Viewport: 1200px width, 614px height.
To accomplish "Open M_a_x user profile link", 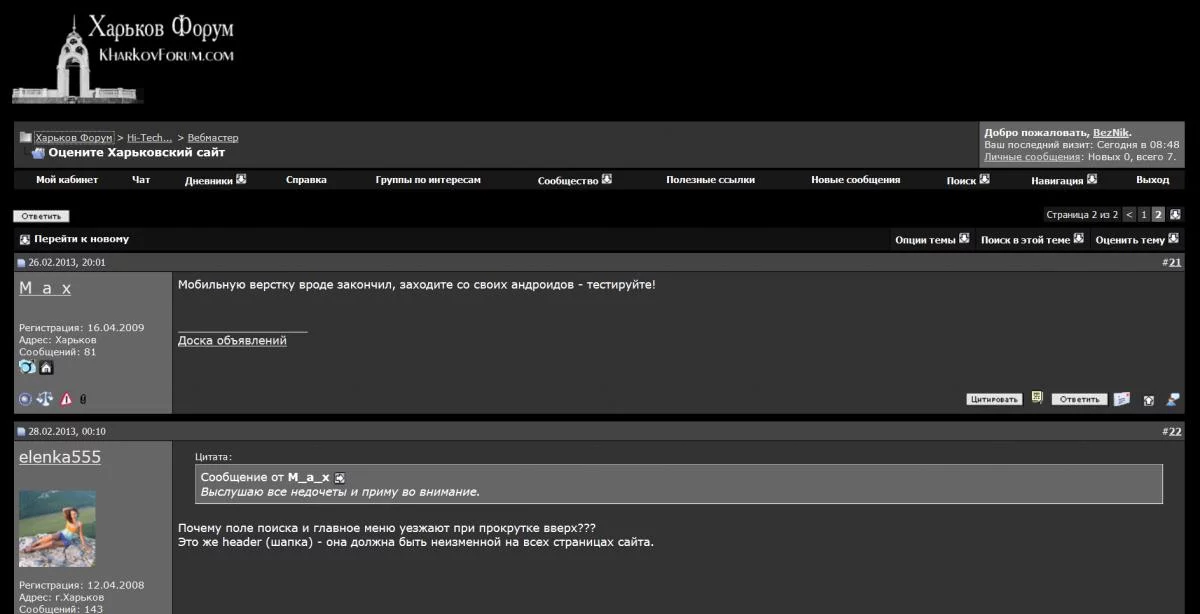I will [x=45, y=287].
